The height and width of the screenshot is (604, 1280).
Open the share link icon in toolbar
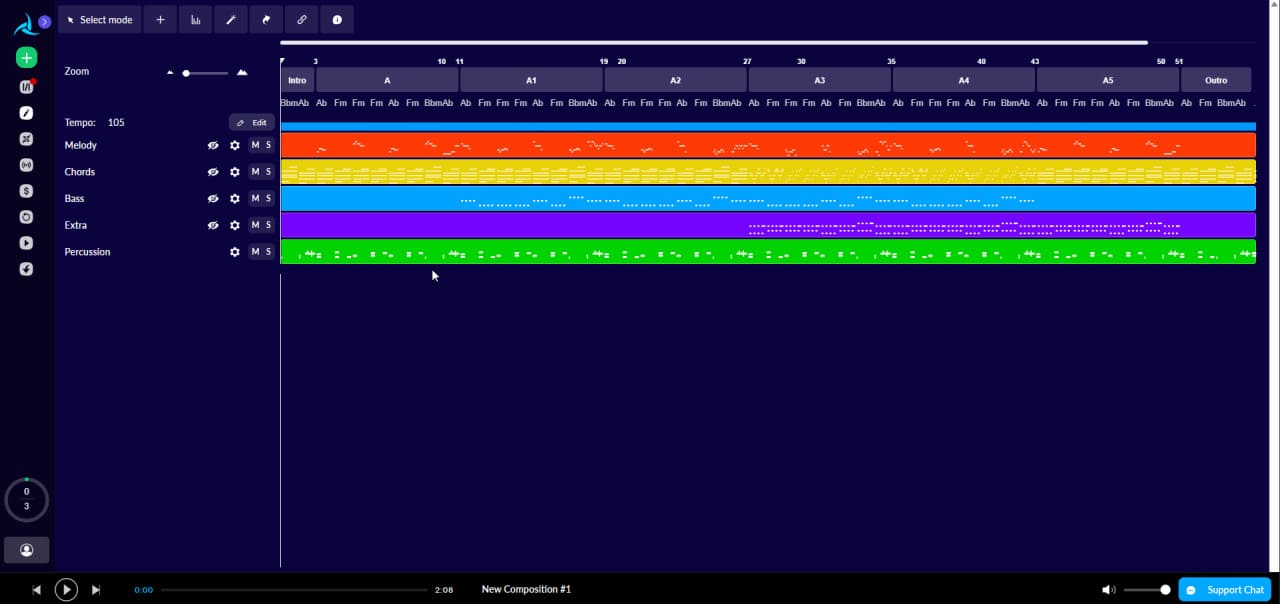301,19
